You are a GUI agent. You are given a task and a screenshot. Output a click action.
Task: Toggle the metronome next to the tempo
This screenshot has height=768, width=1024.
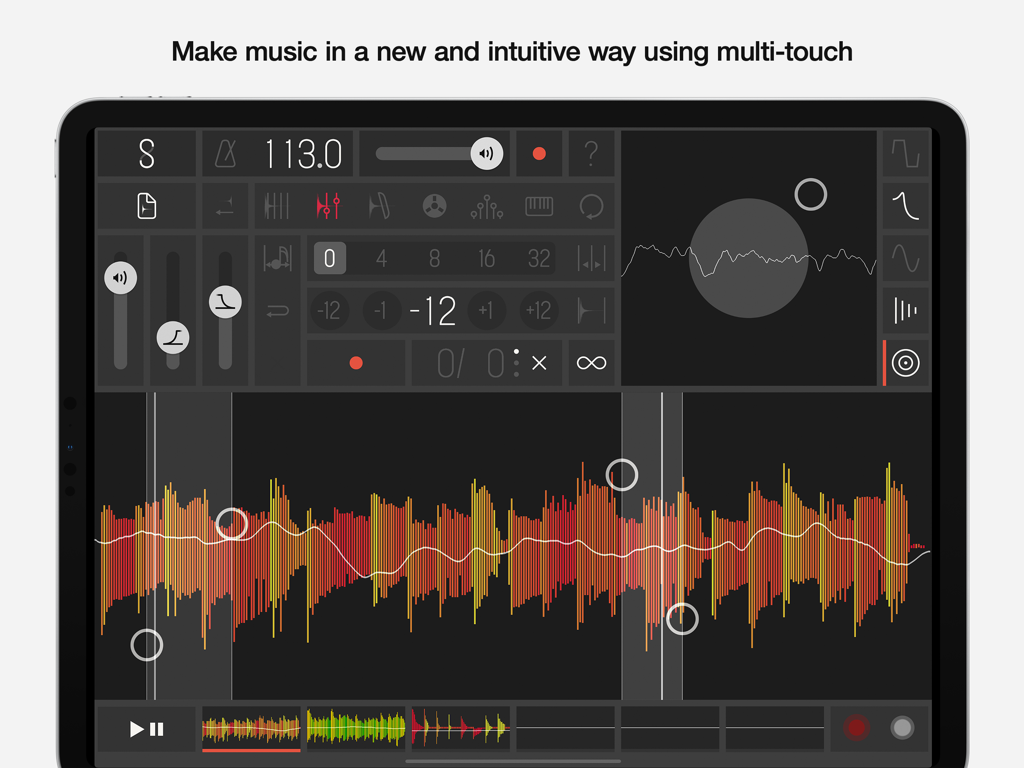click(224, 154)
